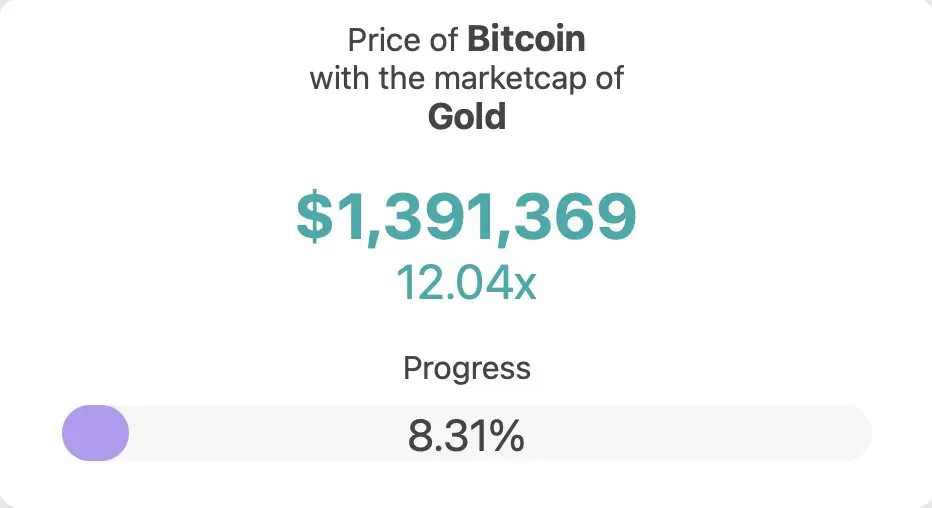
Task: Click the percent symbol after 8.31
Action: click(508, 437)
